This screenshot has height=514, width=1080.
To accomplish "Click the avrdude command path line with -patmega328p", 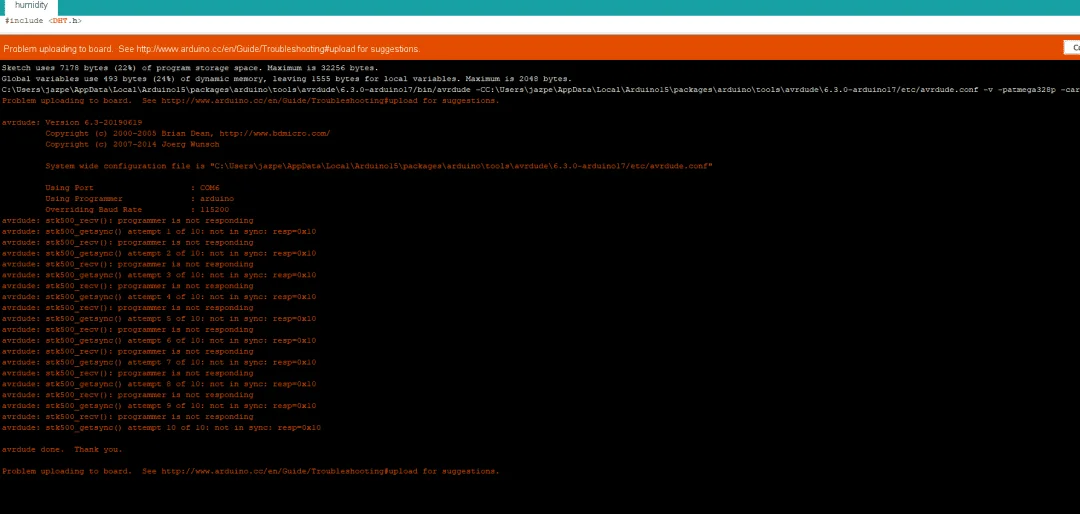I will coord(540,90).
